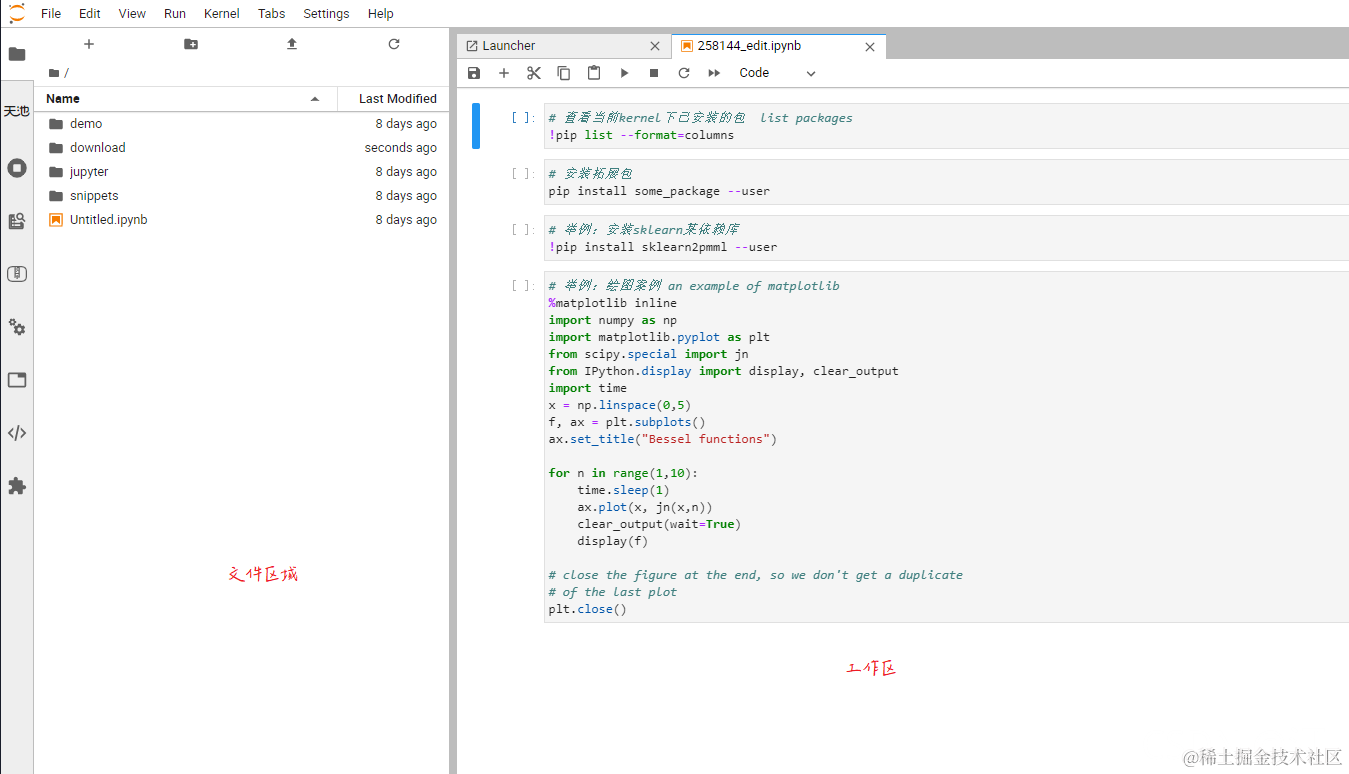Select the jupyter folder
This screenshot has width=1349, height=774.
[241, 172]
